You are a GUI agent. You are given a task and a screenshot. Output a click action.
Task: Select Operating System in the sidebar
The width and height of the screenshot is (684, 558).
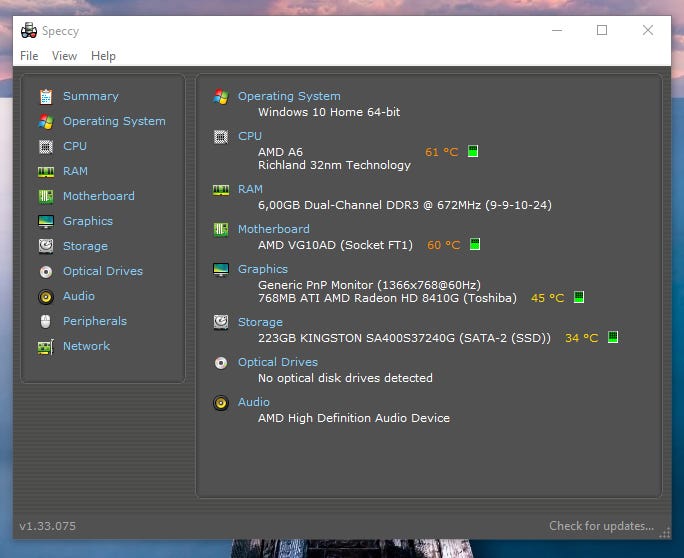click(x=114, y=121)
